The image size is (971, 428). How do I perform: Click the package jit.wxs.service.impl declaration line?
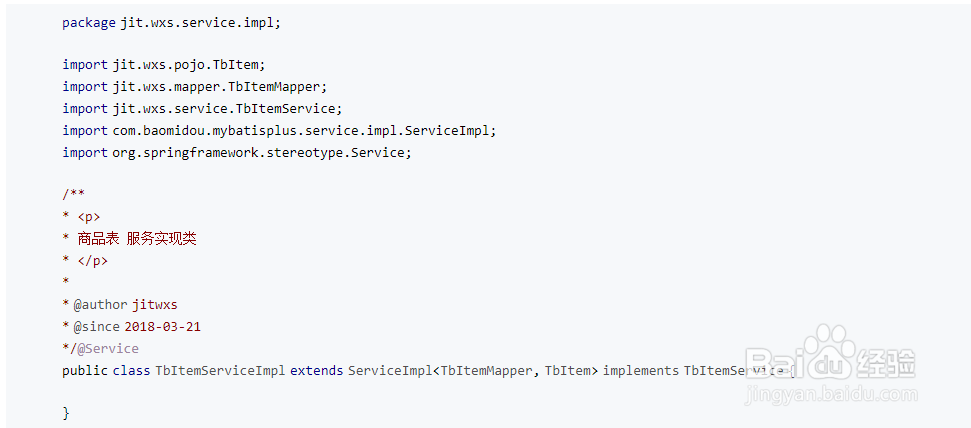click(171, 22)
